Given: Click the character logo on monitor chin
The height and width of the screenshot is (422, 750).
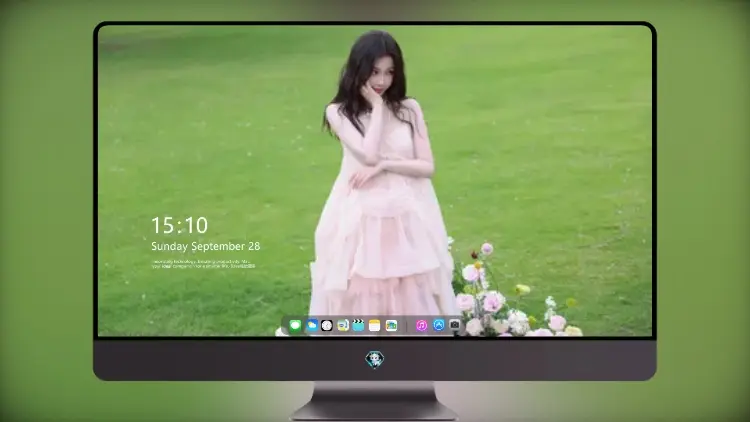Looking at the screenshot, I should tap(375, 360).
